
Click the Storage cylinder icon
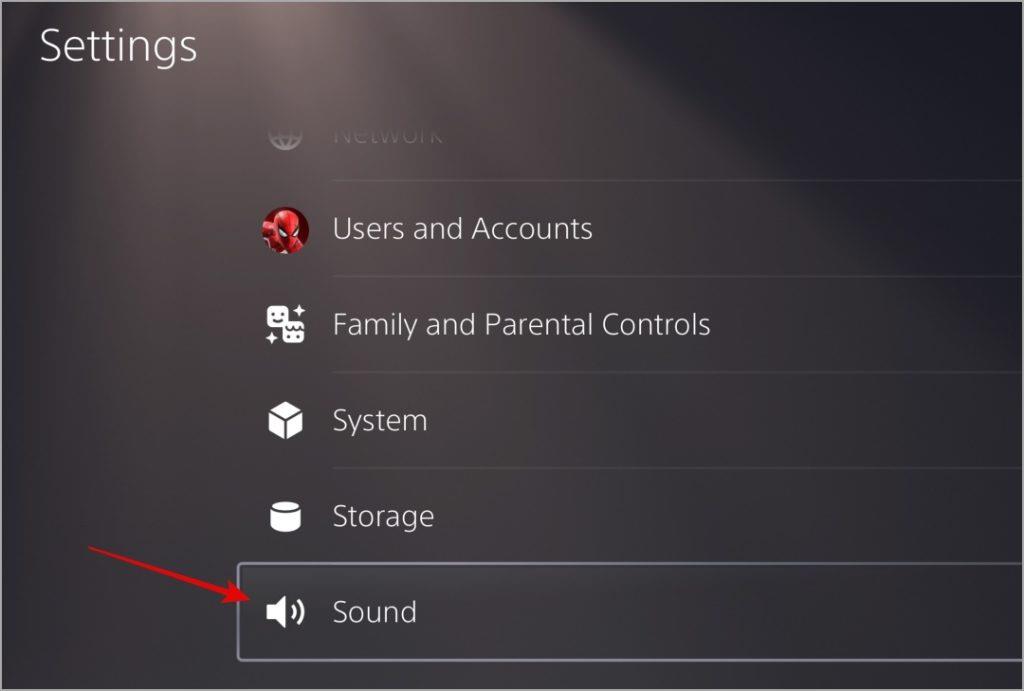pos(285,516)
